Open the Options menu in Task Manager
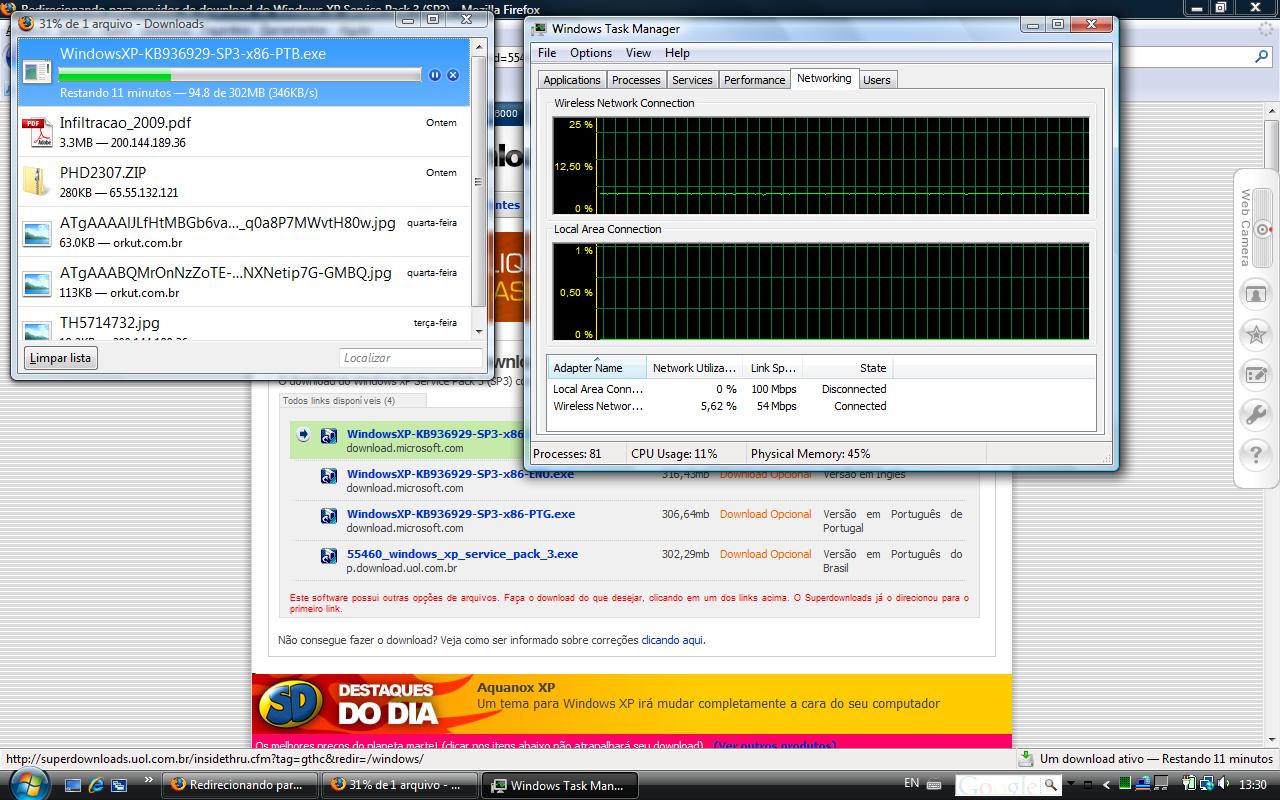The height and width of the screenshot is (800, 1280). [591, 53]
